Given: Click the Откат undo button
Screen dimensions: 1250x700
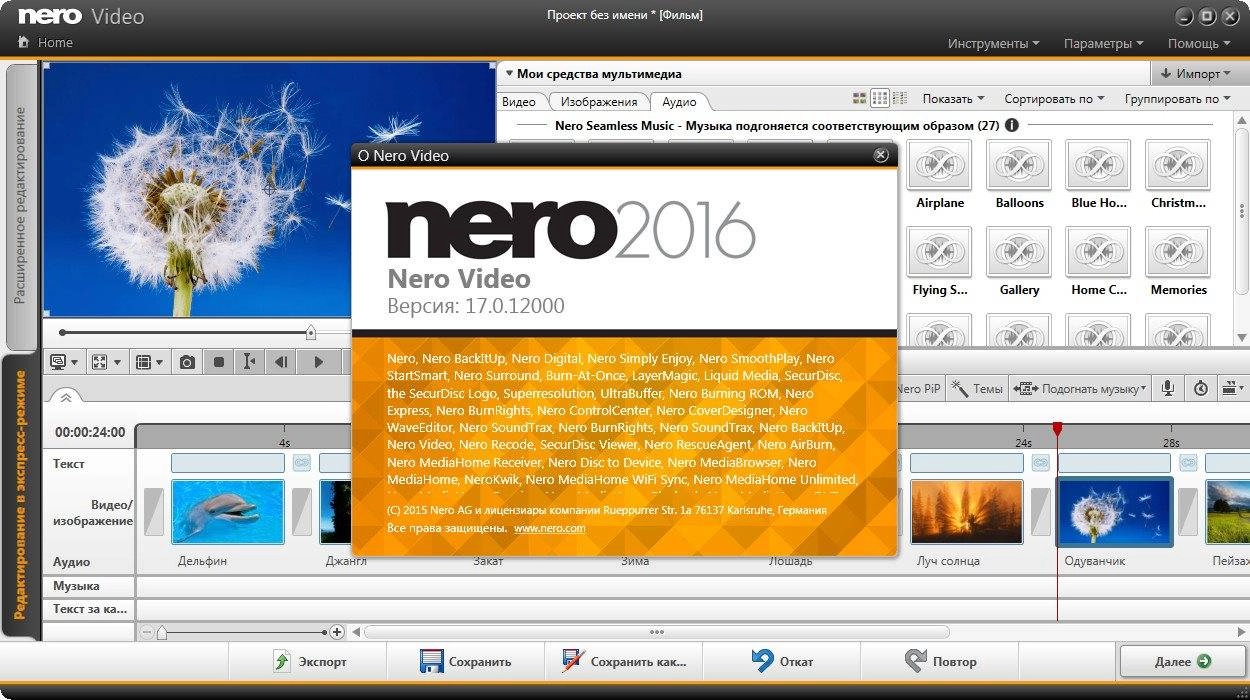Looking at the screenshot, I should (782, 661).
